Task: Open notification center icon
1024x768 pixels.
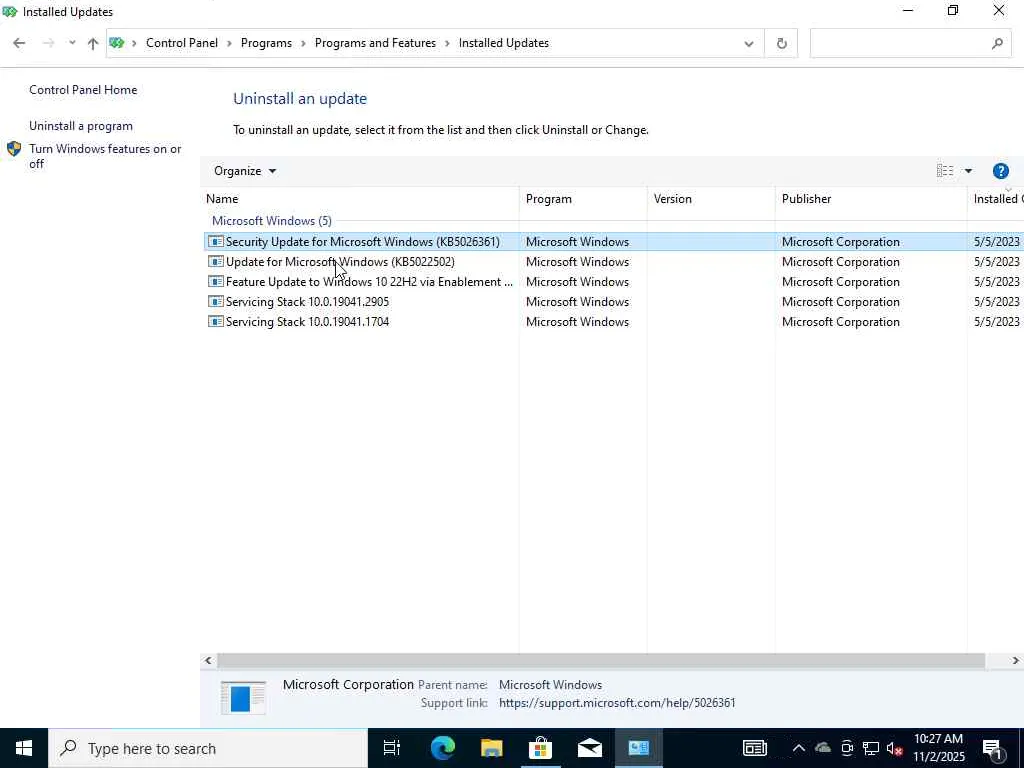Action: (x=993, y=749)
